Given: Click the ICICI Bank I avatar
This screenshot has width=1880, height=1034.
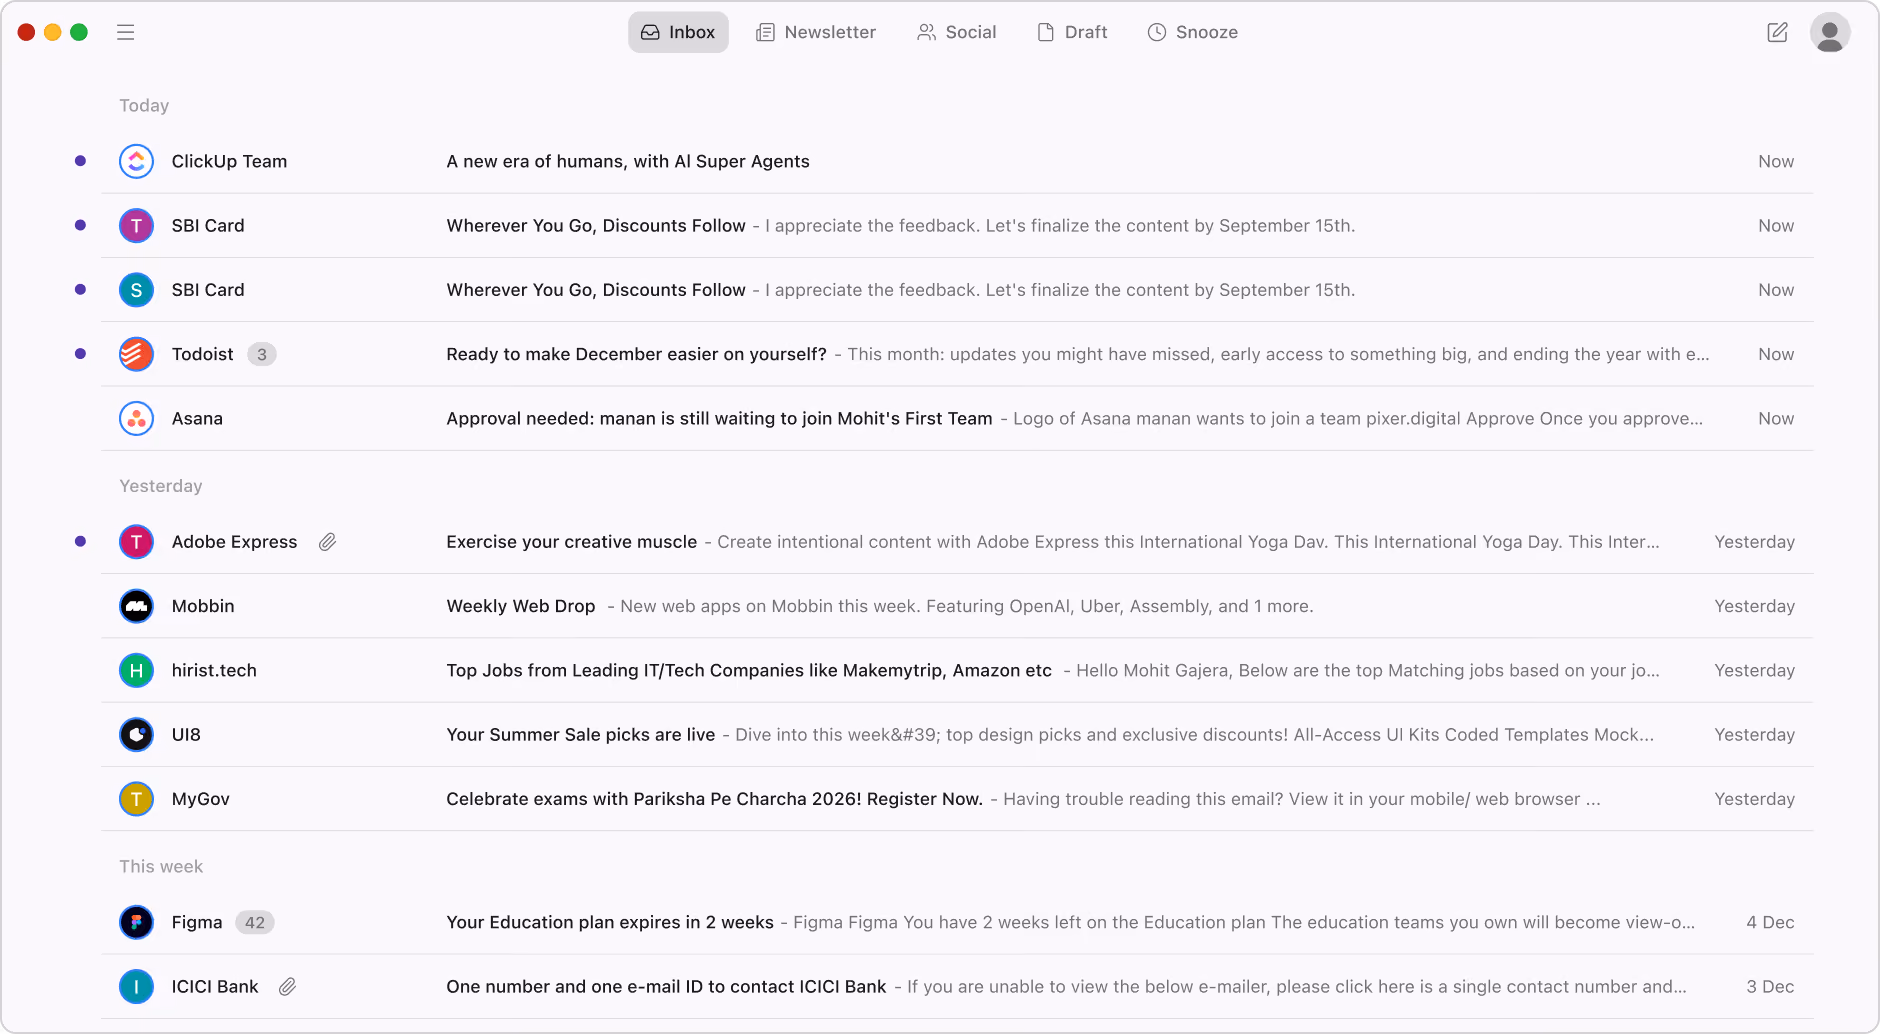Looking at the screenshot, I should pos(136,987).
